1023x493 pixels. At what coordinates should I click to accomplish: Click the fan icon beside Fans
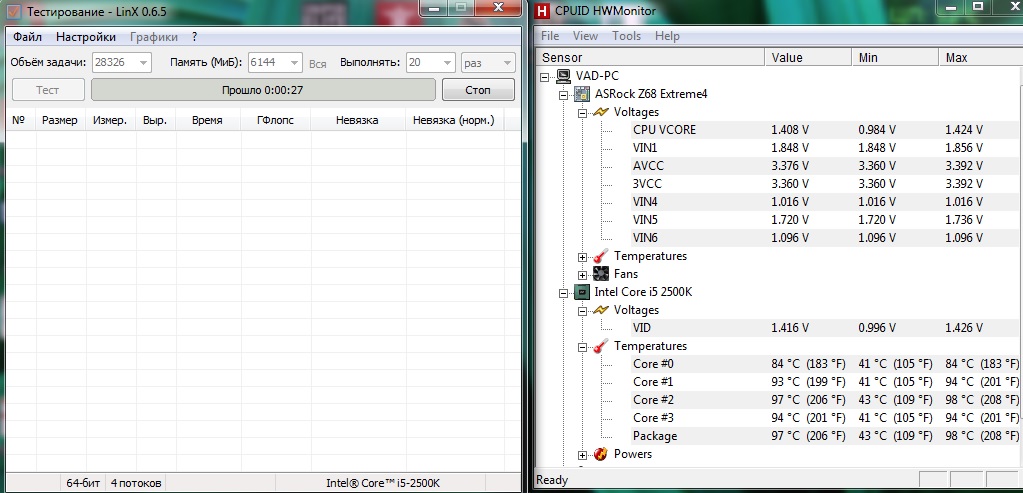(x=601, y=274)
